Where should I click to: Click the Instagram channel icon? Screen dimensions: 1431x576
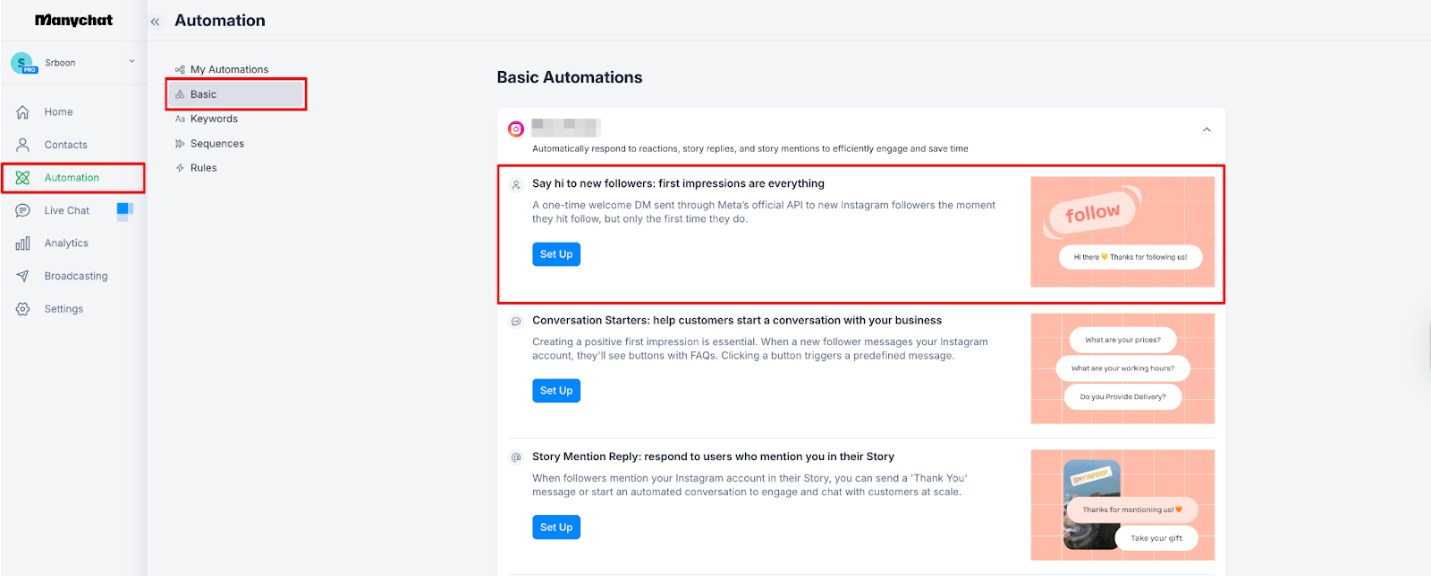point(515,128)
